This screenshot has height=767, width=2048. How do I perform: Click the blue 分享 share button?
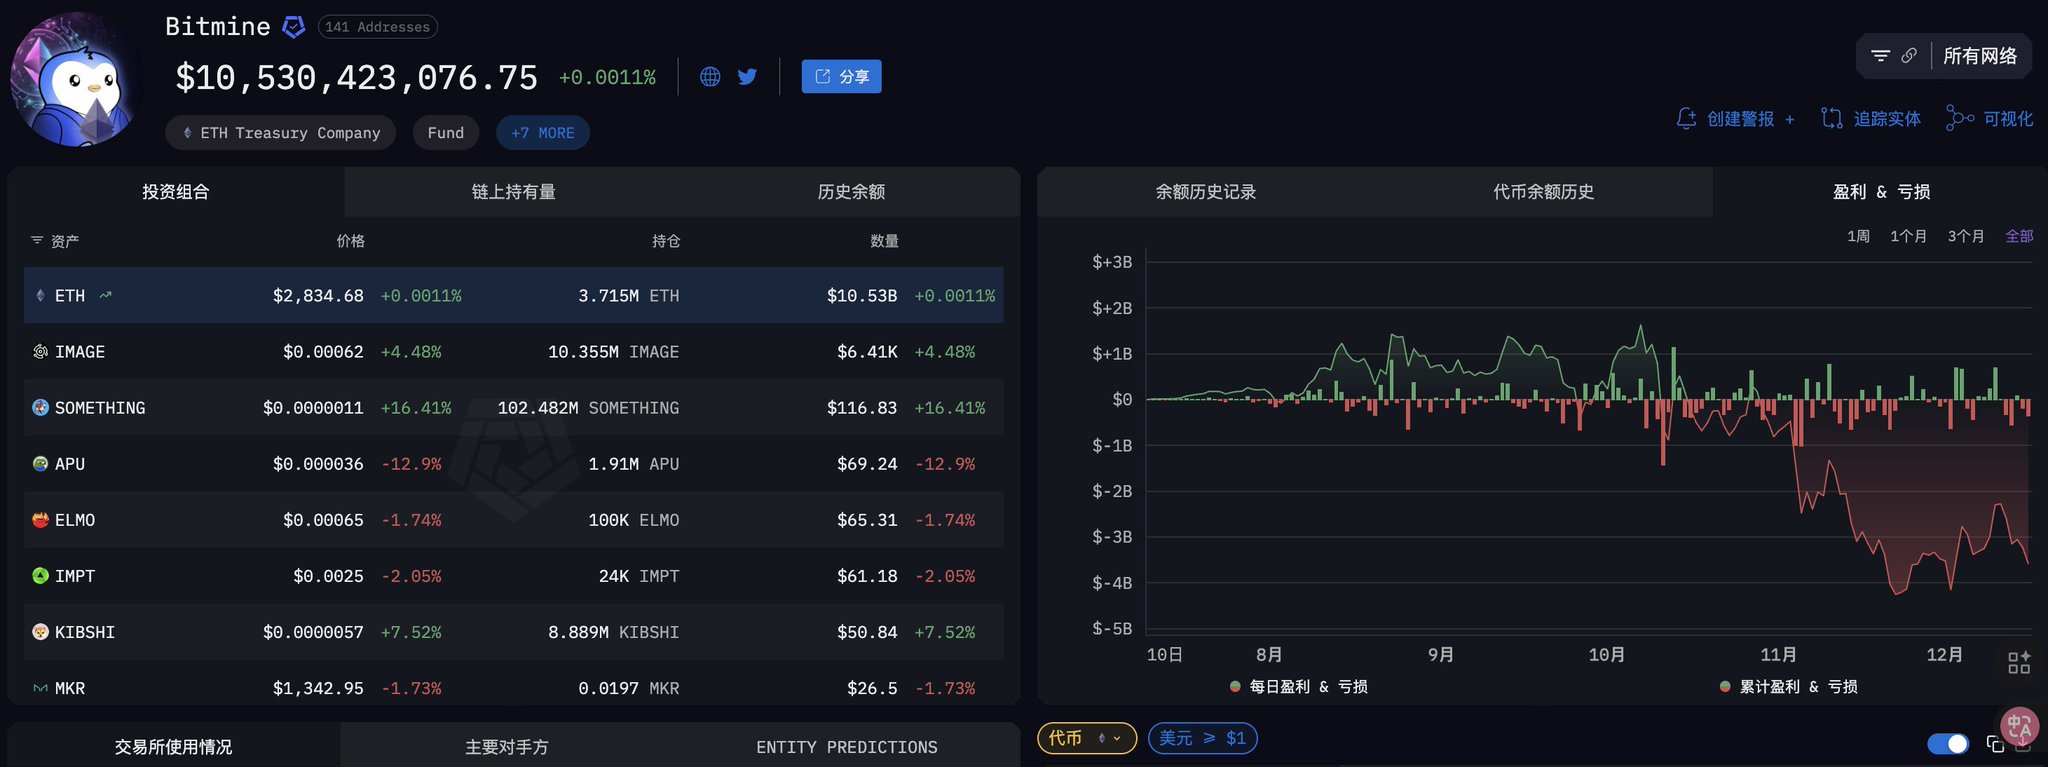tap(841, 77)
